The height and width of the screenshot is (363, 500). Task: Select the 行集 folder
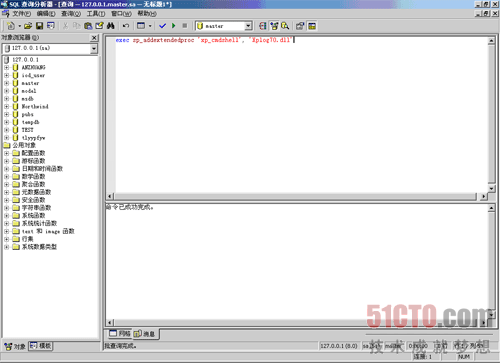(27, 239)
